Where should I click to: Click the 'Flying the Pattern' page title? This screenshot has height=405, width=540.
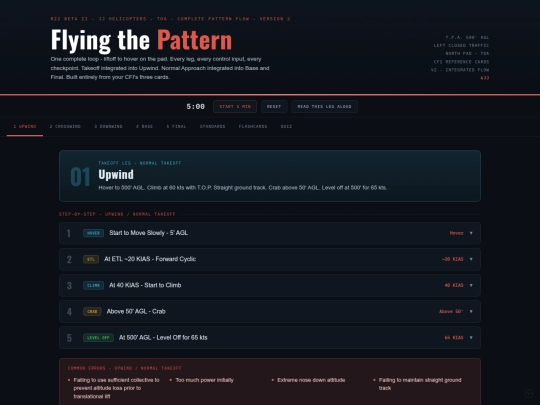point(141,41)
